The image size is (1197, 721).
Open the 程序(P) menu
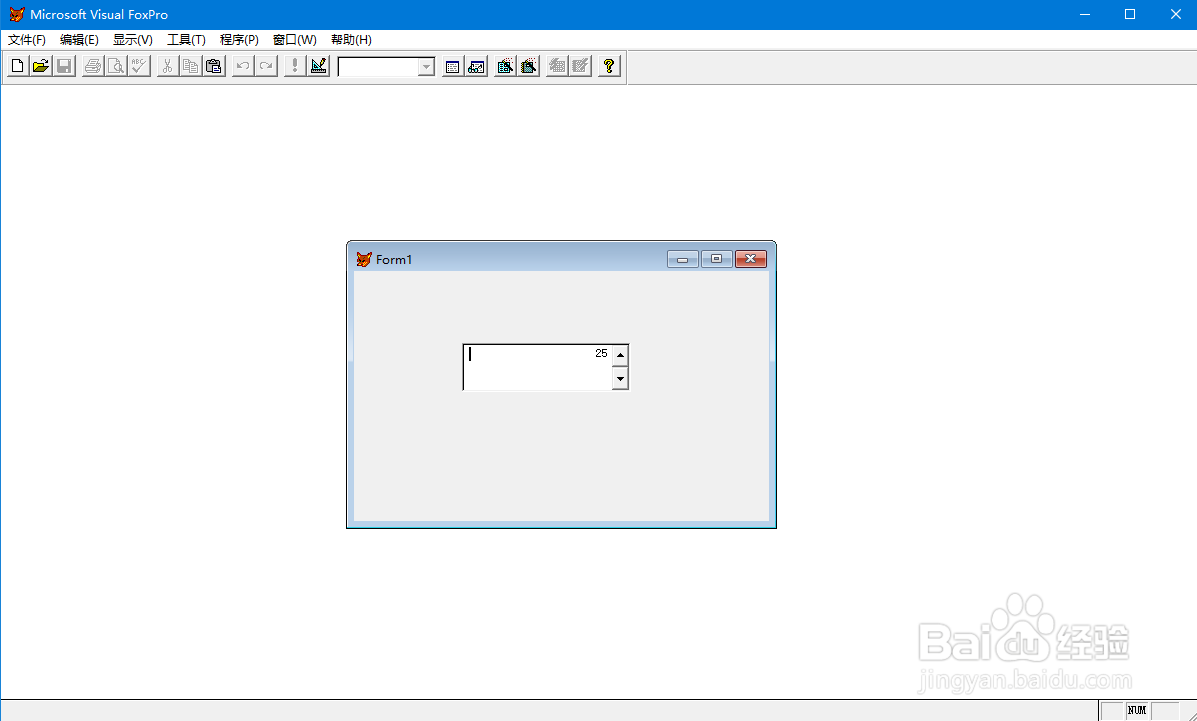click(x=239, y=40)
